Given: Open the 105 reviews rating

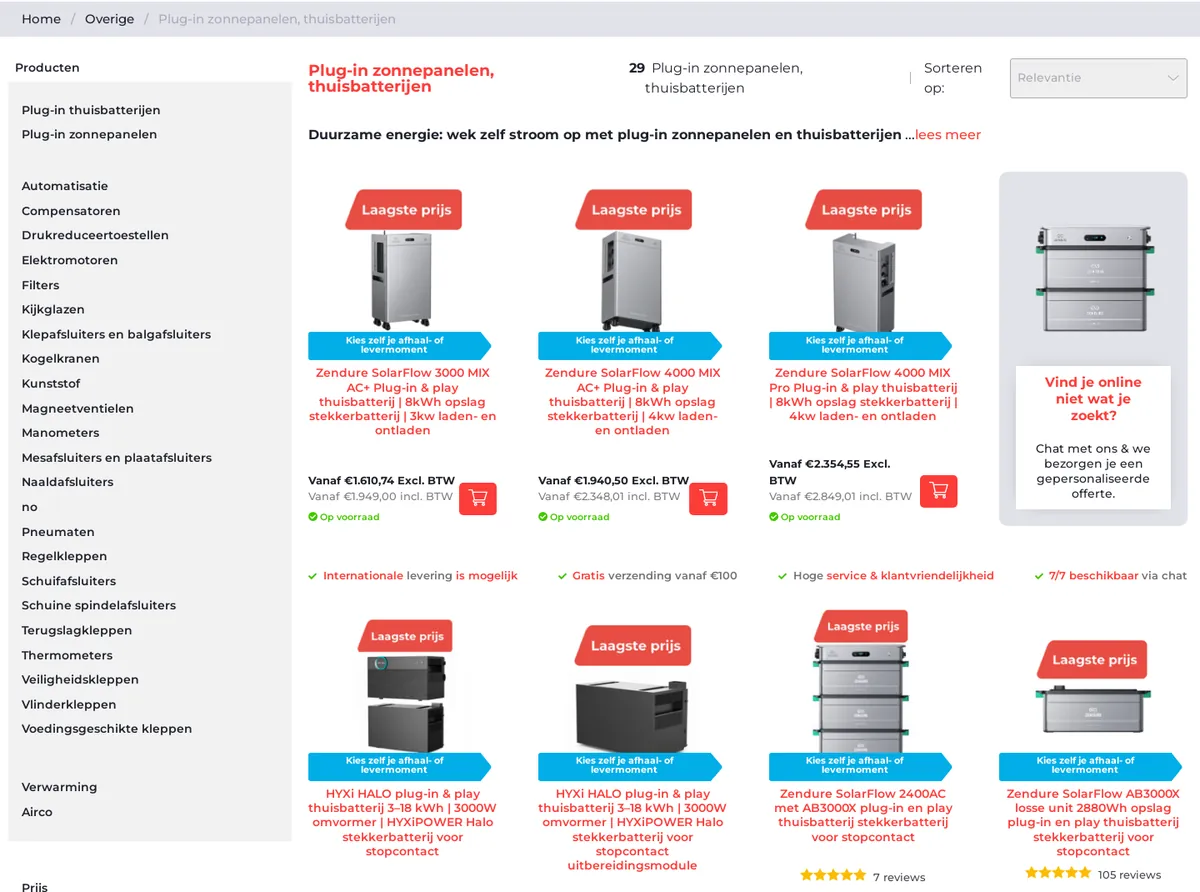Looking at the screenshot, I should point(1093,874).
